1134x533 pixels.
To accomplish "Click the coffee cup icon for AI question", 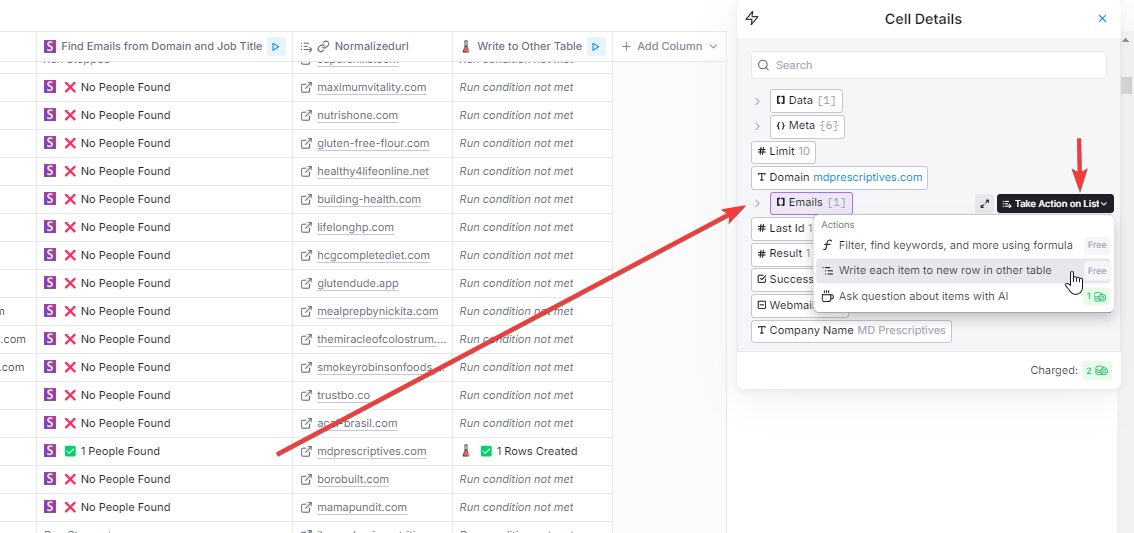I will point(827,297).
